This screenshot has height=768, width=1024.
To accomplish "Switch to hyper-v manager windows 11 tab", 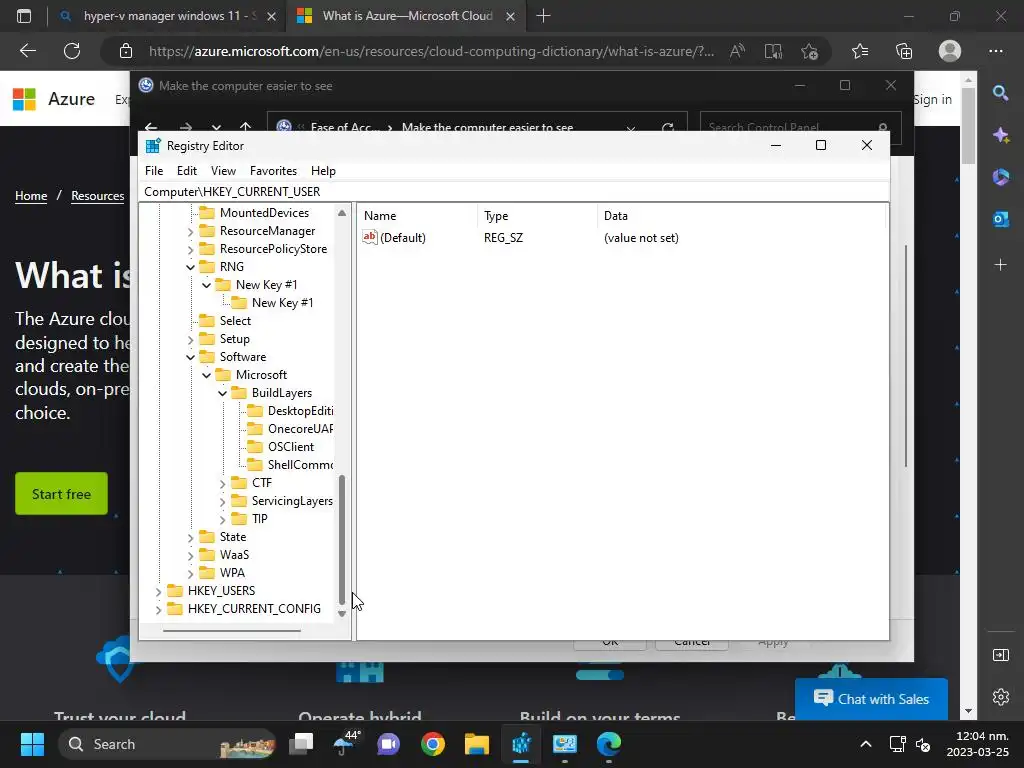I will point(167,16).
